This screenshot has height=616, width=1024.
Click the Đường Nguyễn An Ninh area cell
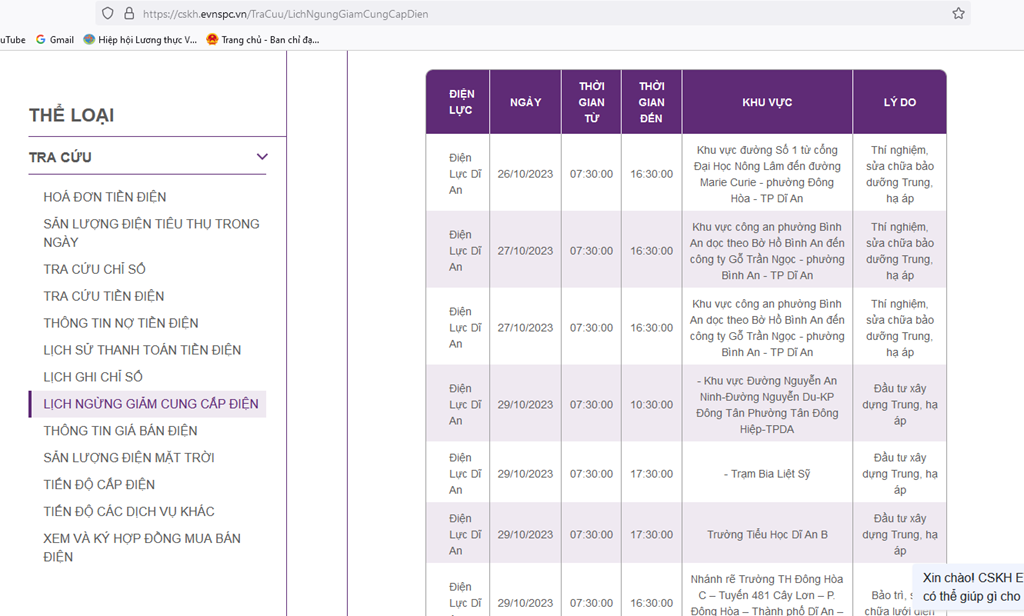767,404
